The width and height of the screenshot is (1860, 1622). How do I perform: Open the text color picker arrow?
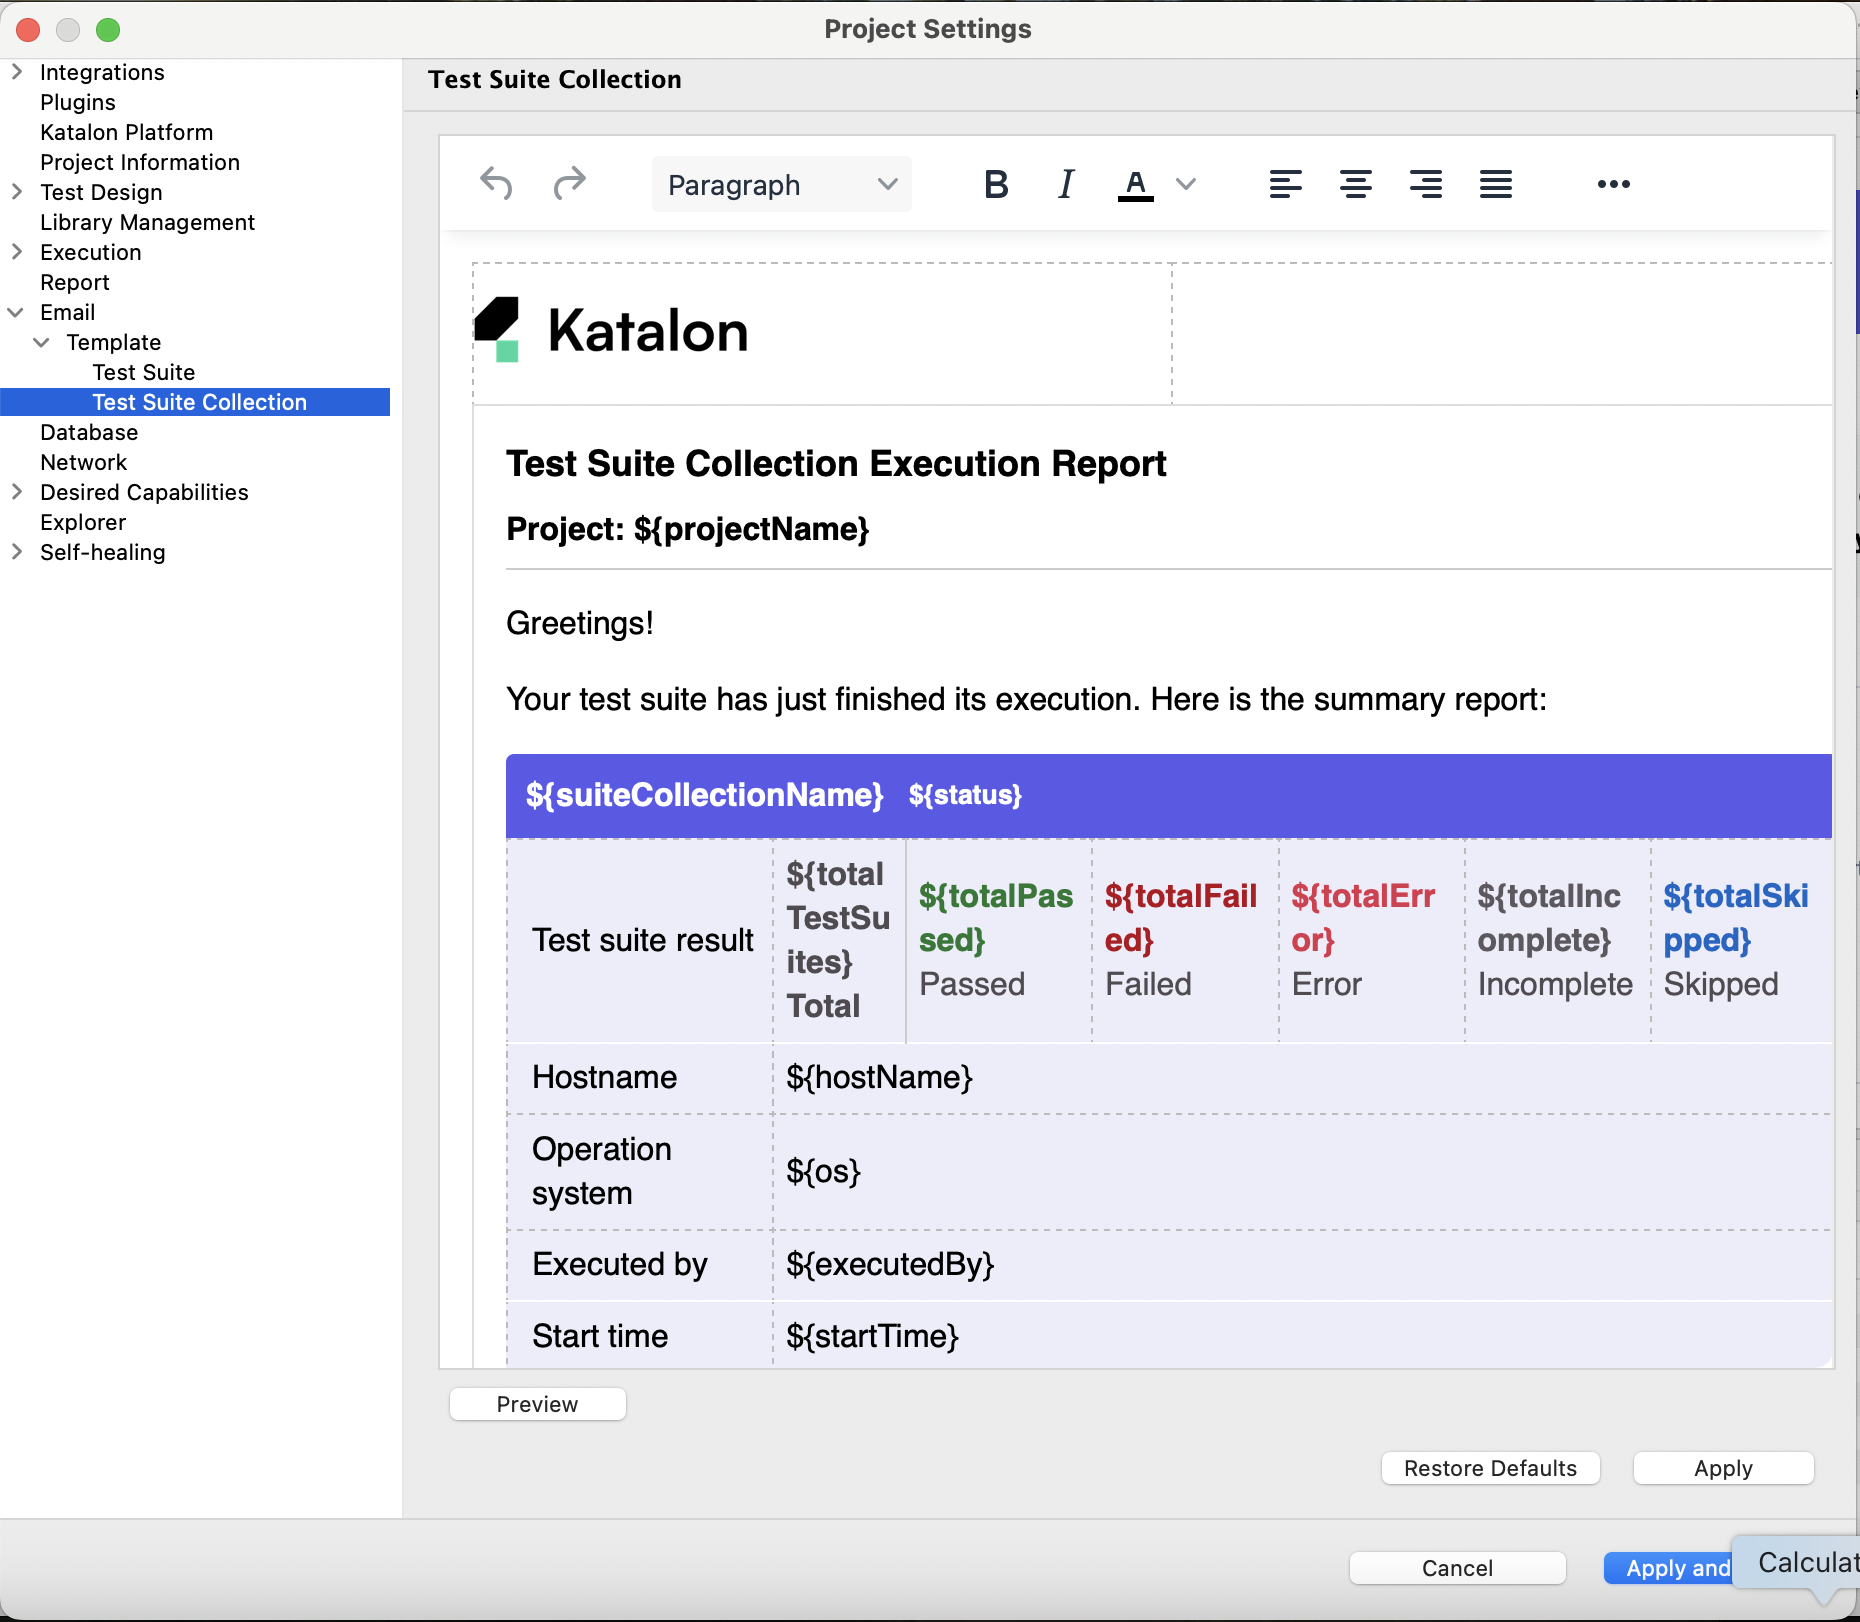tap(1186, 184)
